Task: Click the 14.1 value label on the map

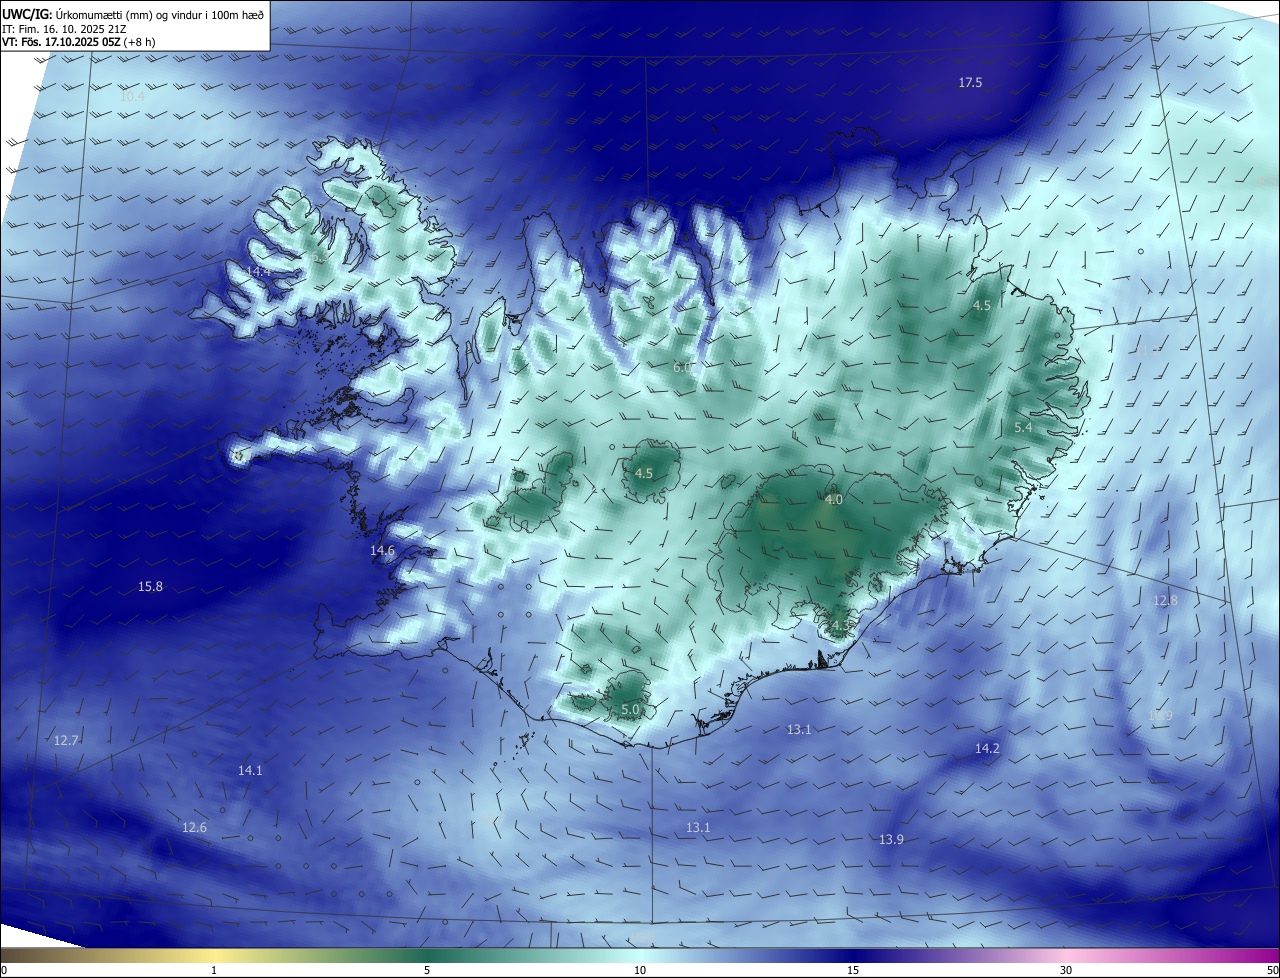Action: pos(250,771)
